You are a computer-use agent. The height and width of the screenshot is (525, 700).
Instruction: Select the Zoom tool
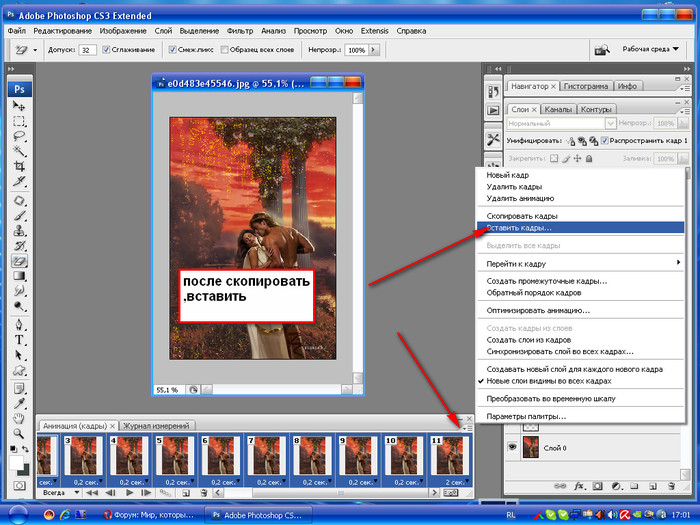coord(19,433)
